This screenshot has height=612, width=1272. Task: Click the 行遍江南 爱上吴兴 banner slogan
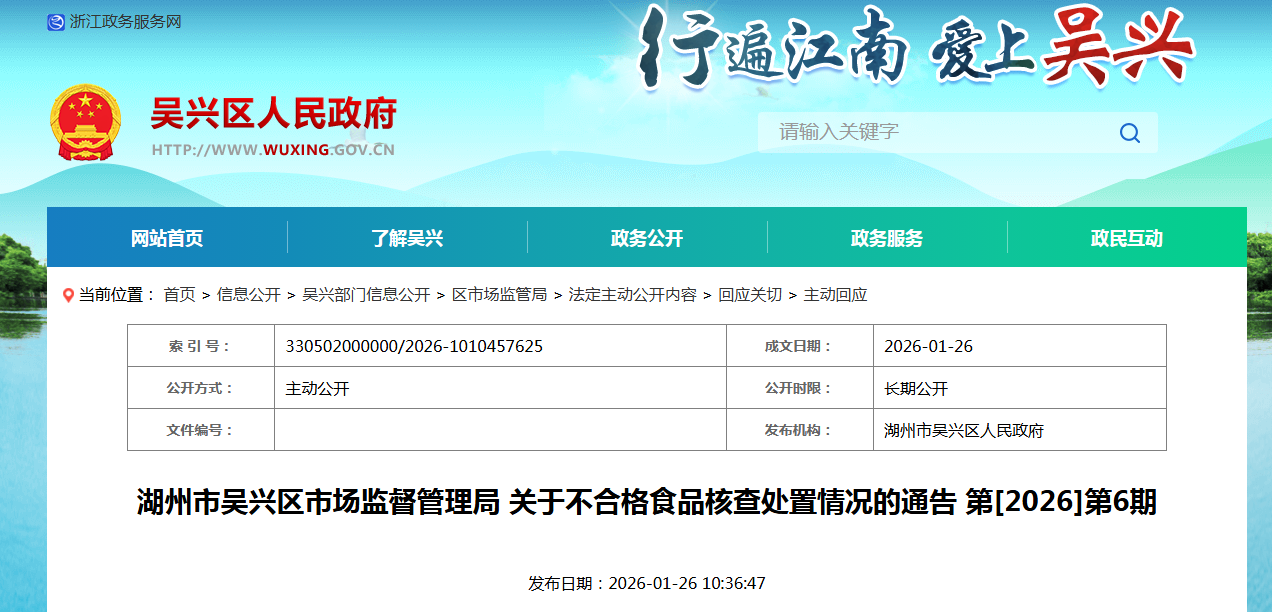[917, 47]
